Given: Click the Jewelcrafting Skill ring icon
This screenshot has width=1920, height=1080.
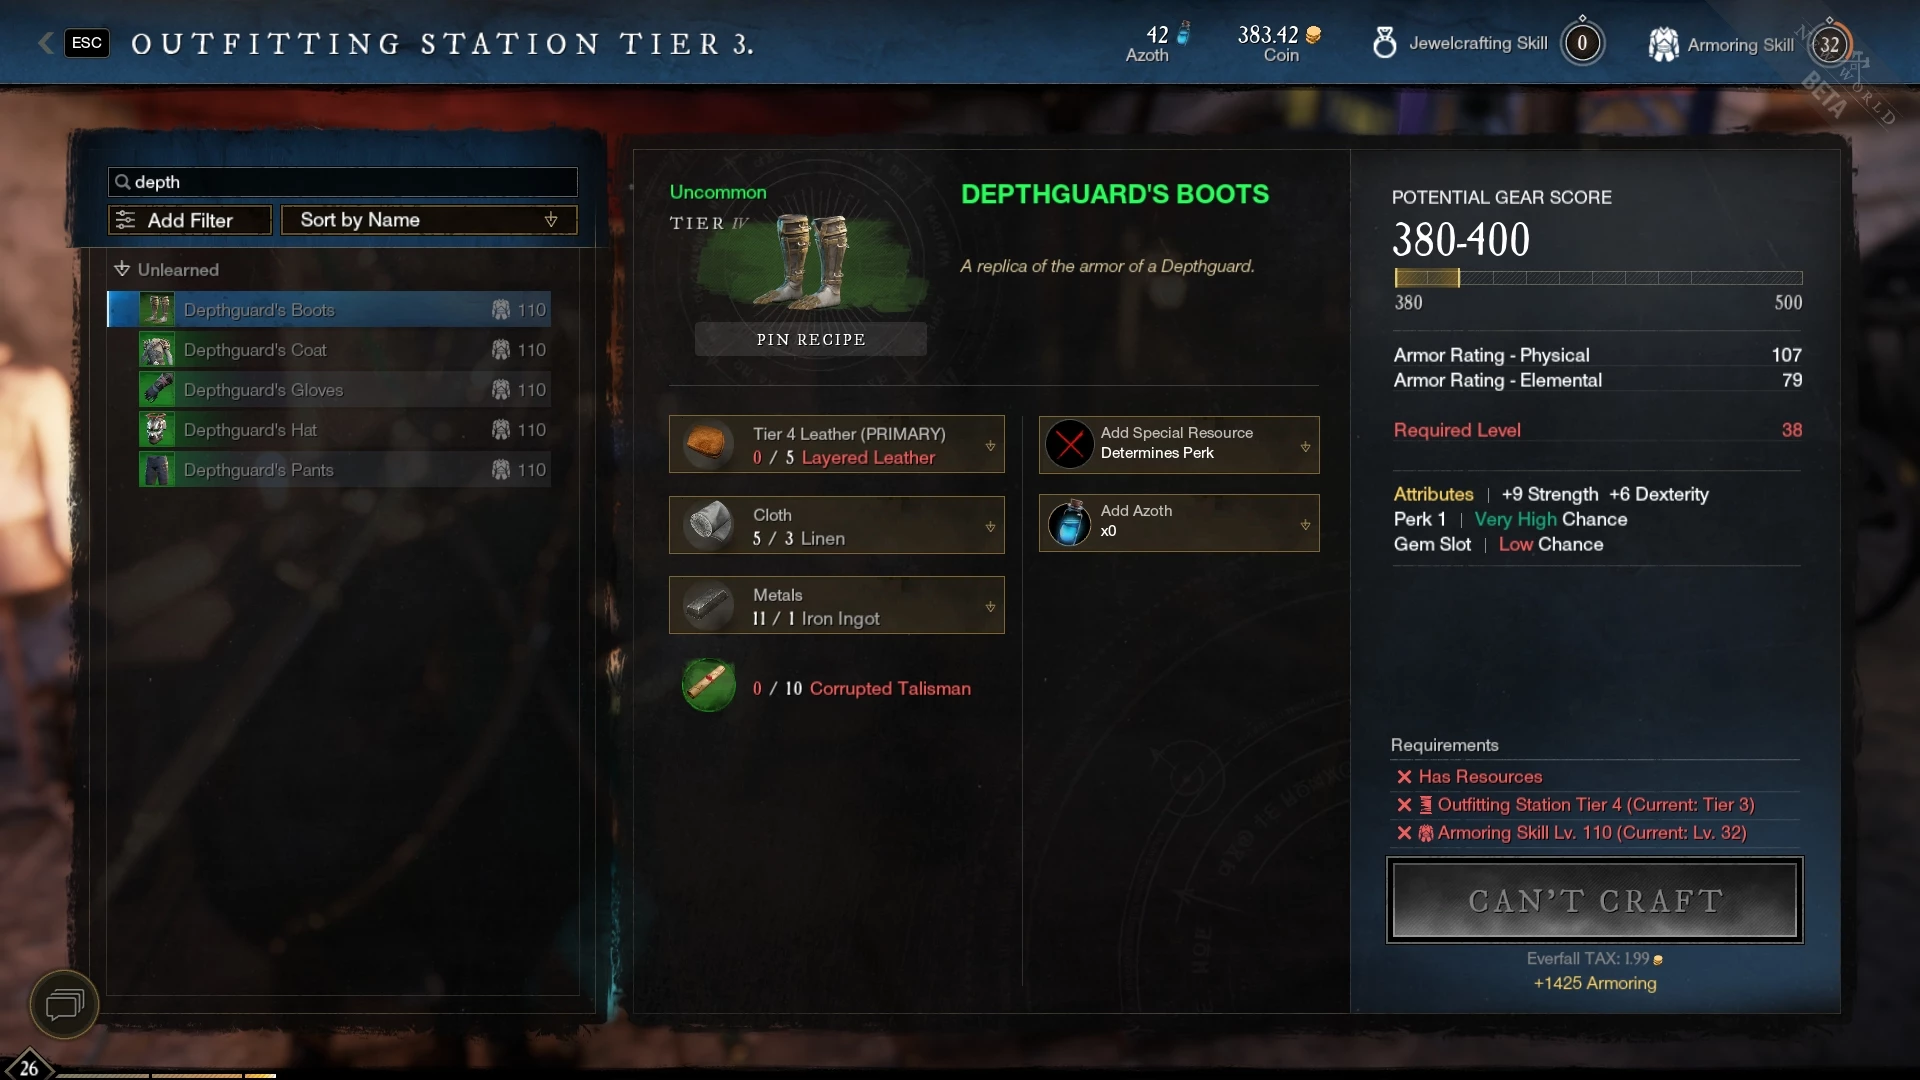Looking at the screenshot, I should tap(1385, 43).
